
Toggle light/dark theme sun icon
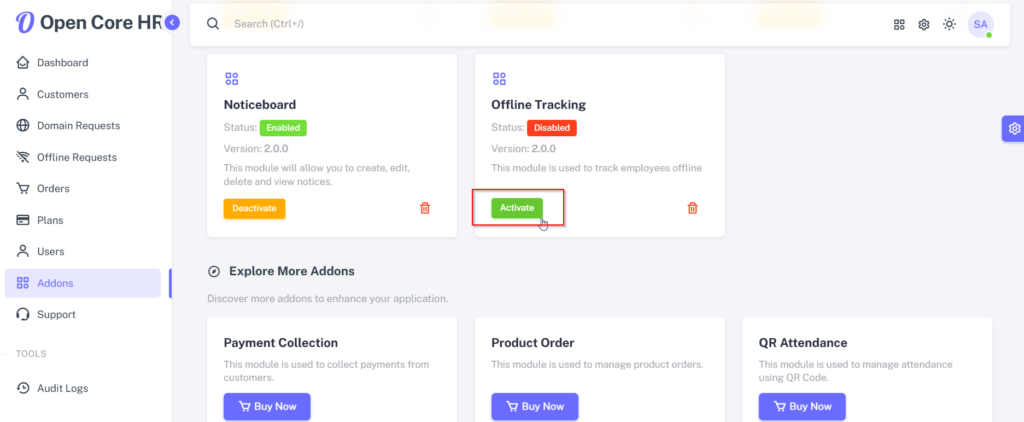(x=949, y=24)
